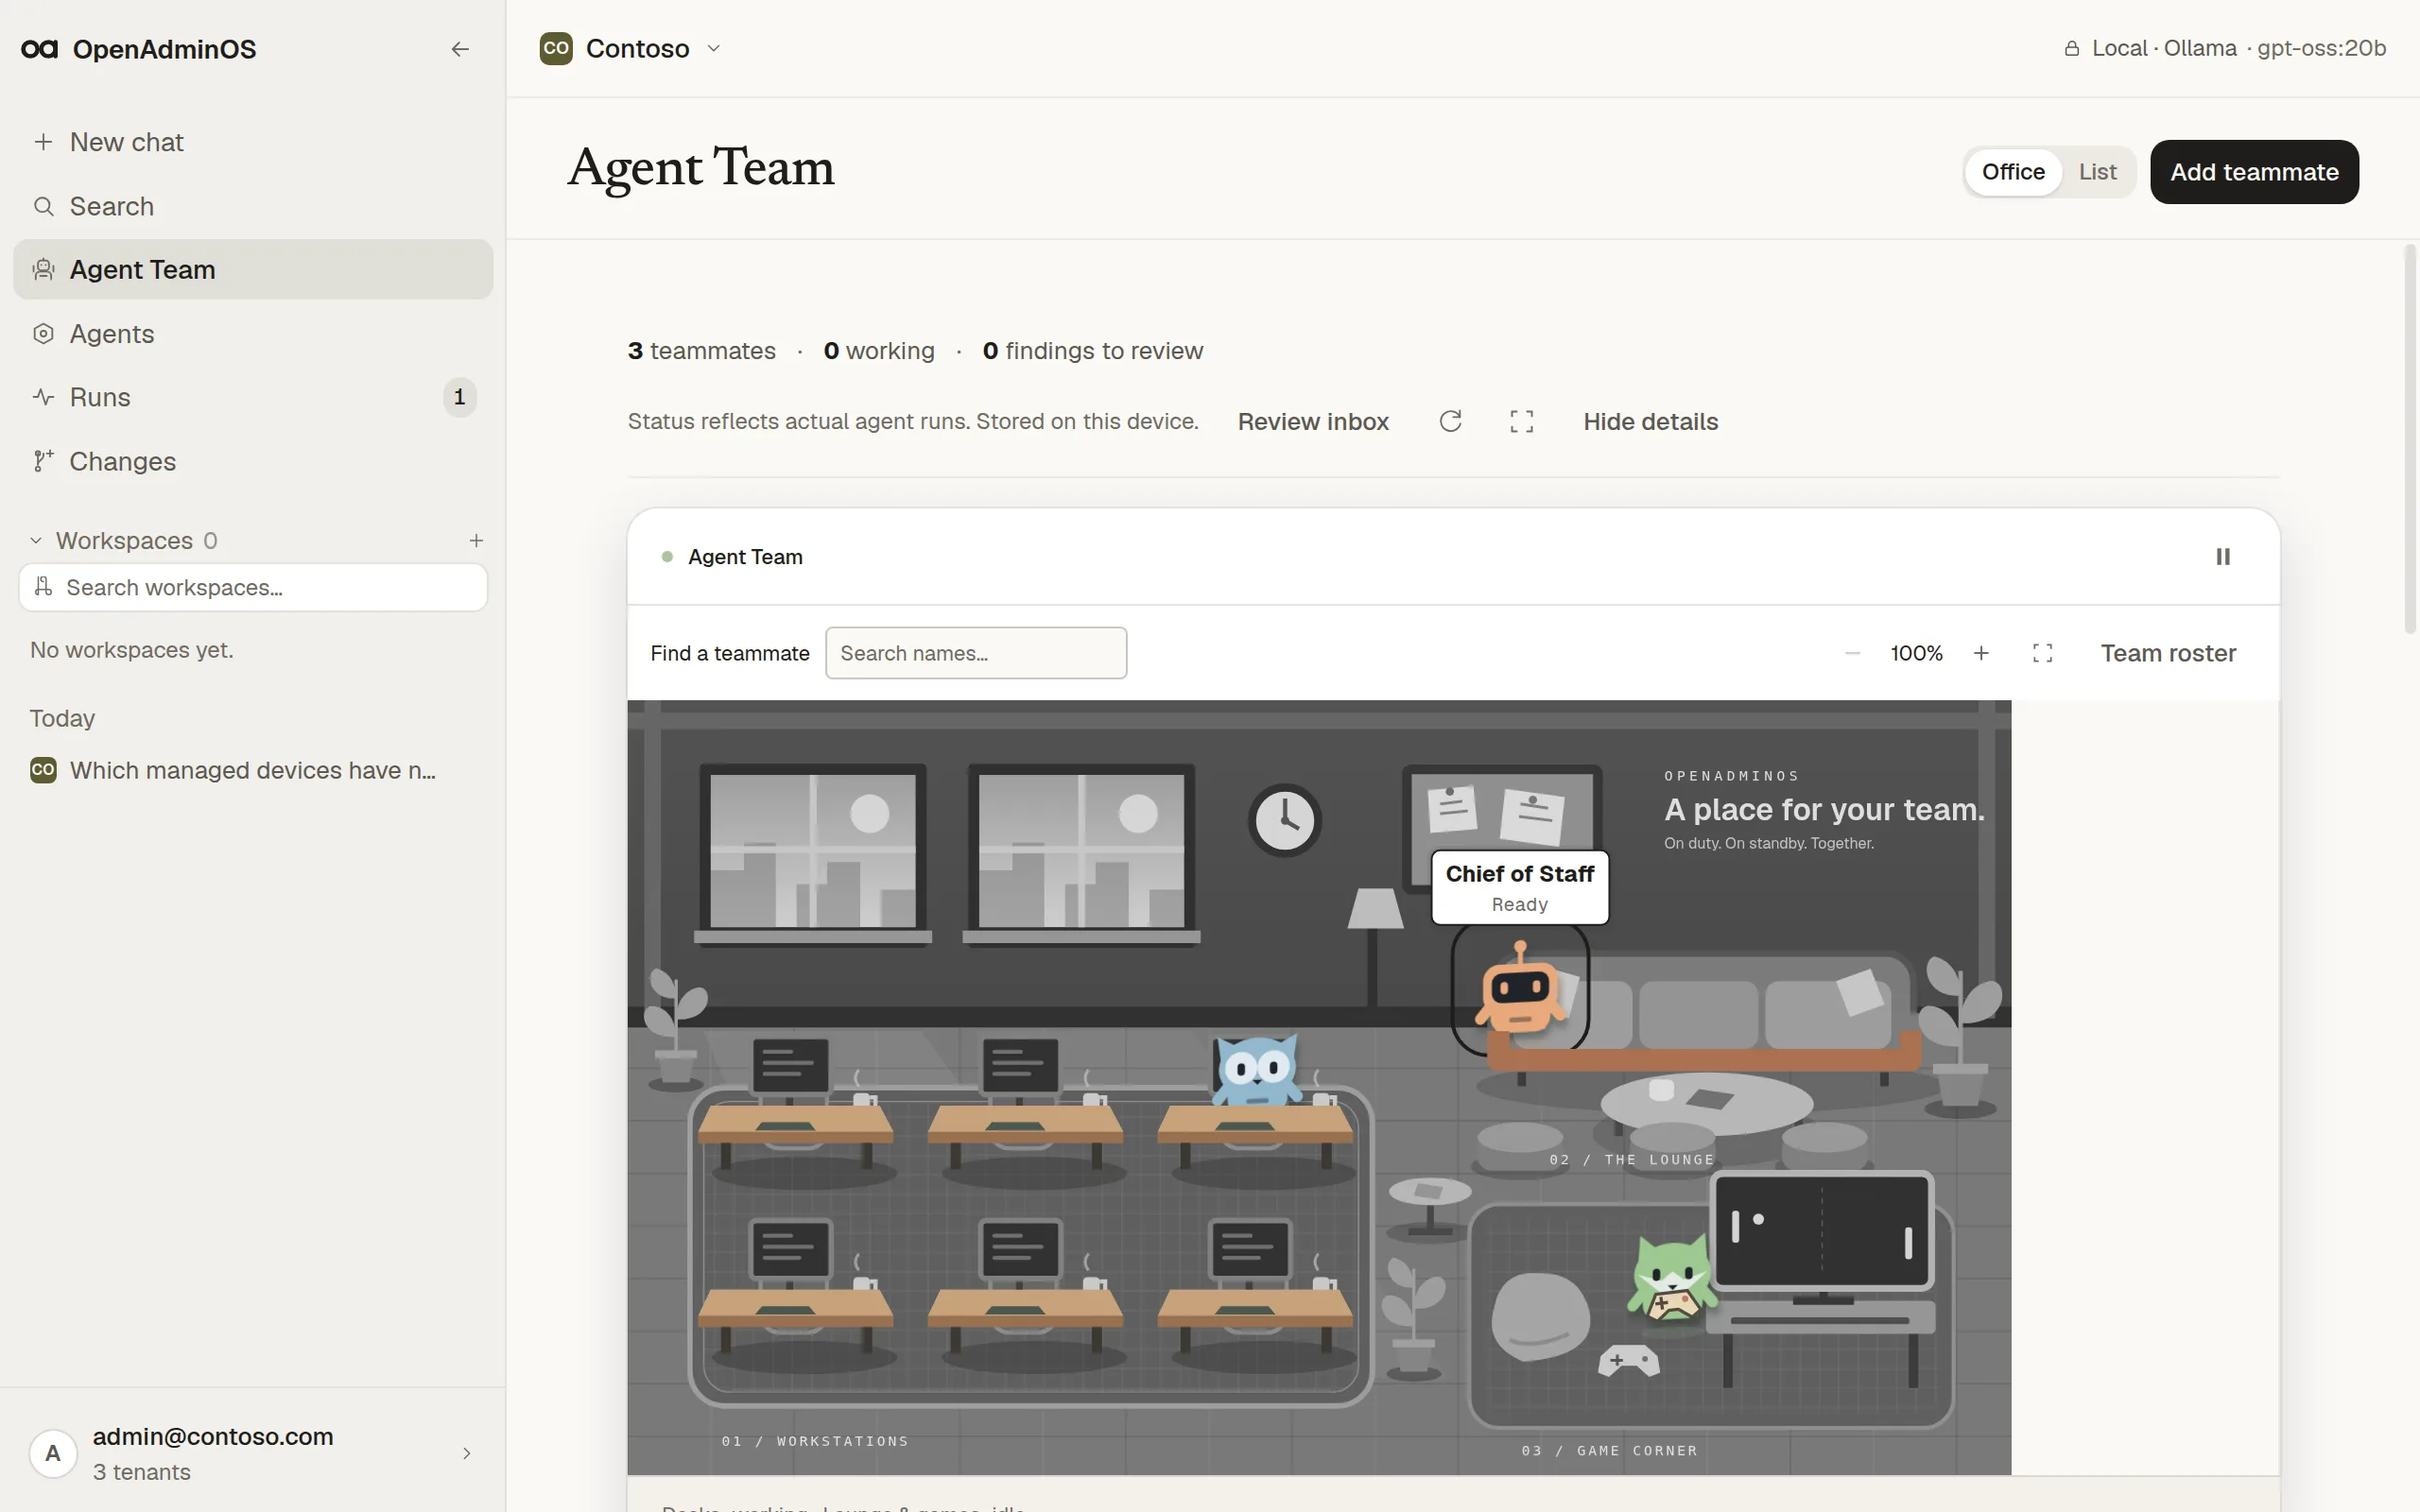Screen dimensions: 2420x1512
Task: Click the page vertical scrollbar
Action: pos(2409,440)
